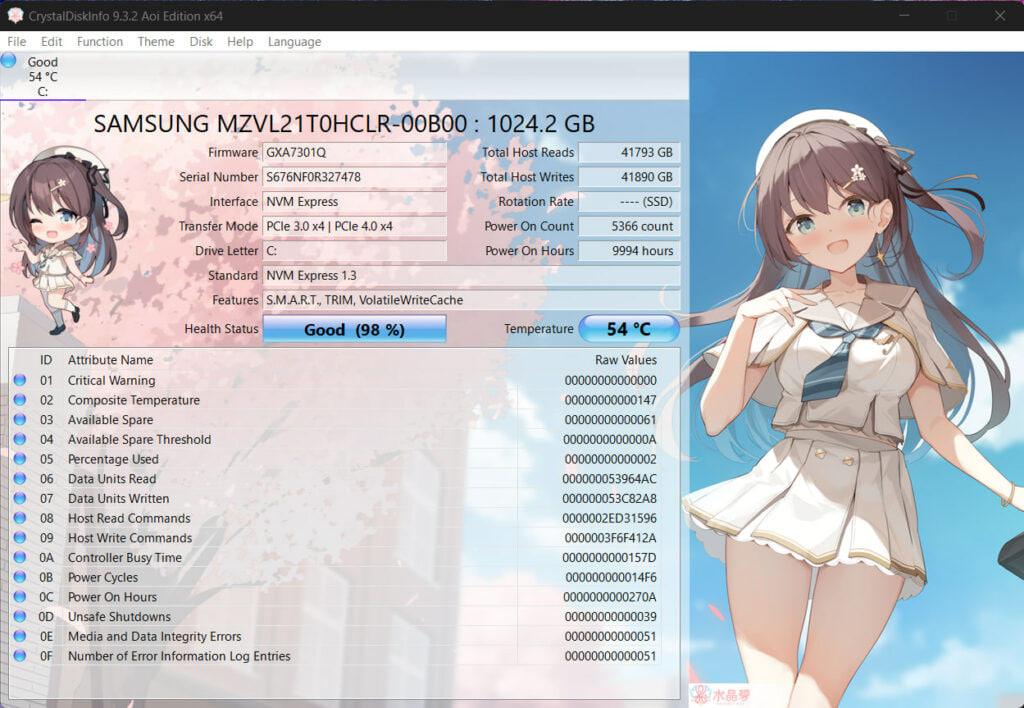Click the Firmware field GXA7301Q

click(x=355, y=152)
